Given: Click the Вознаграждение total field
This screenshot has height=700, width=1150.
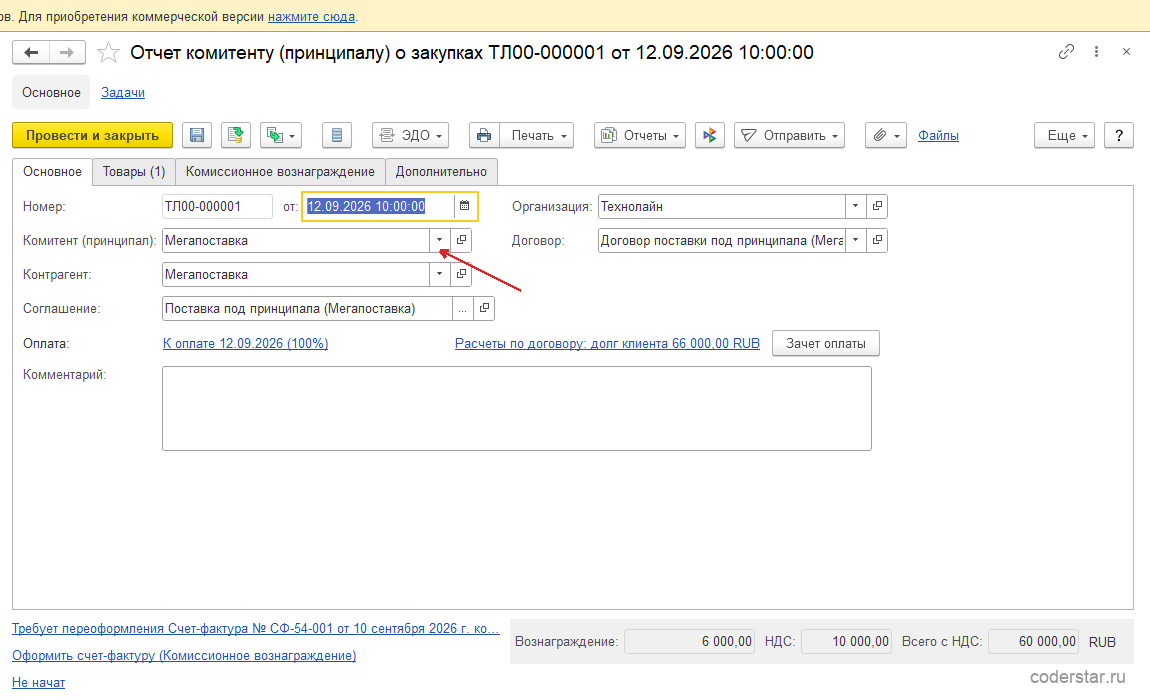Looking at the screenshot, I should click(x=689, y=641).
